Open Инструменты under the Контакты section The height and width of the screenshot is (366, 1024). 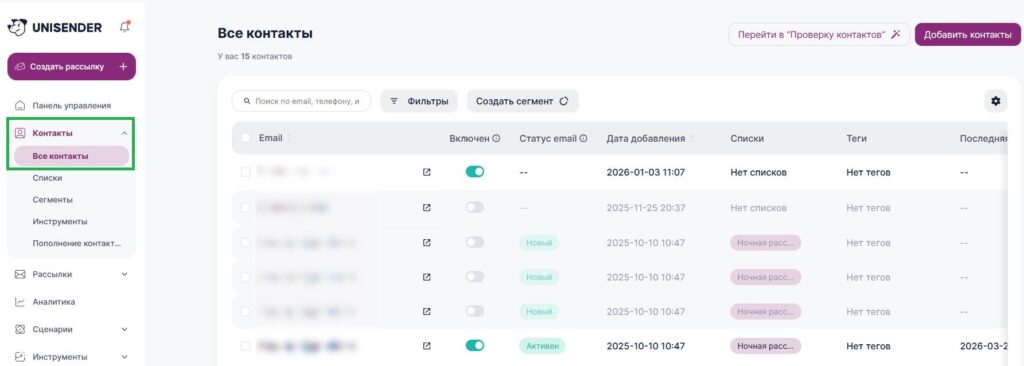[60, 222]
